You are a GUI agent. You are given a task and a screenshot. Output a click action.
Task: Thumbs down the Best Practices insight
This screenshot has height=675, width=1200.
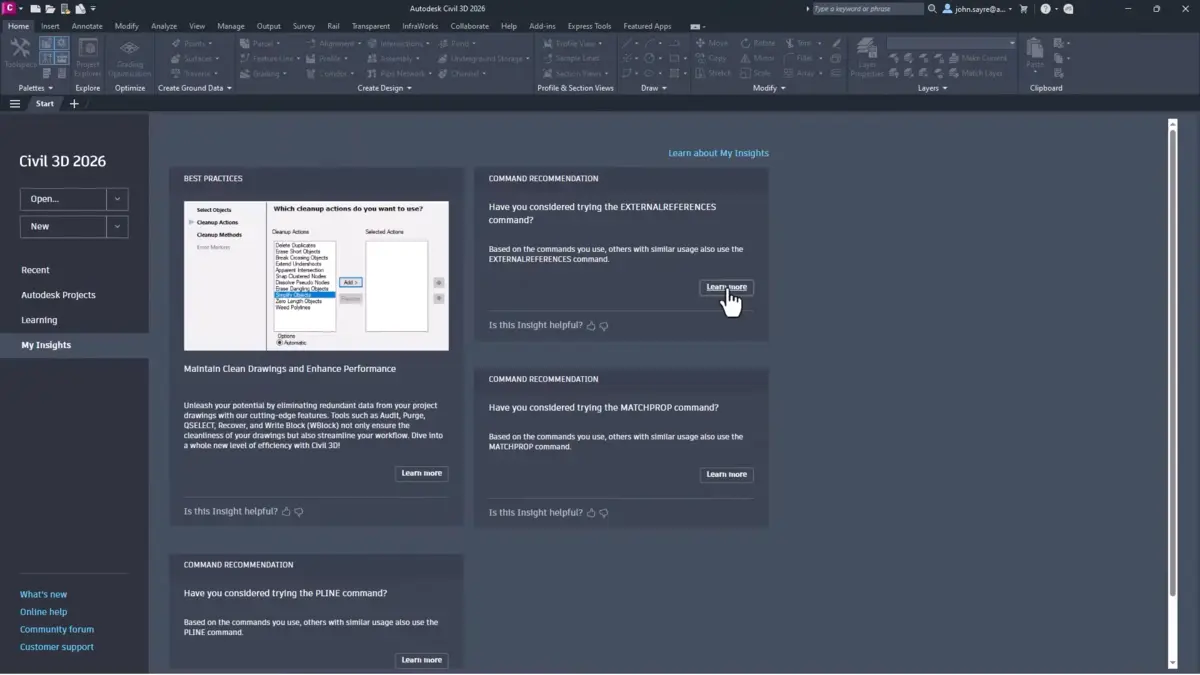[x=298, y=512]
